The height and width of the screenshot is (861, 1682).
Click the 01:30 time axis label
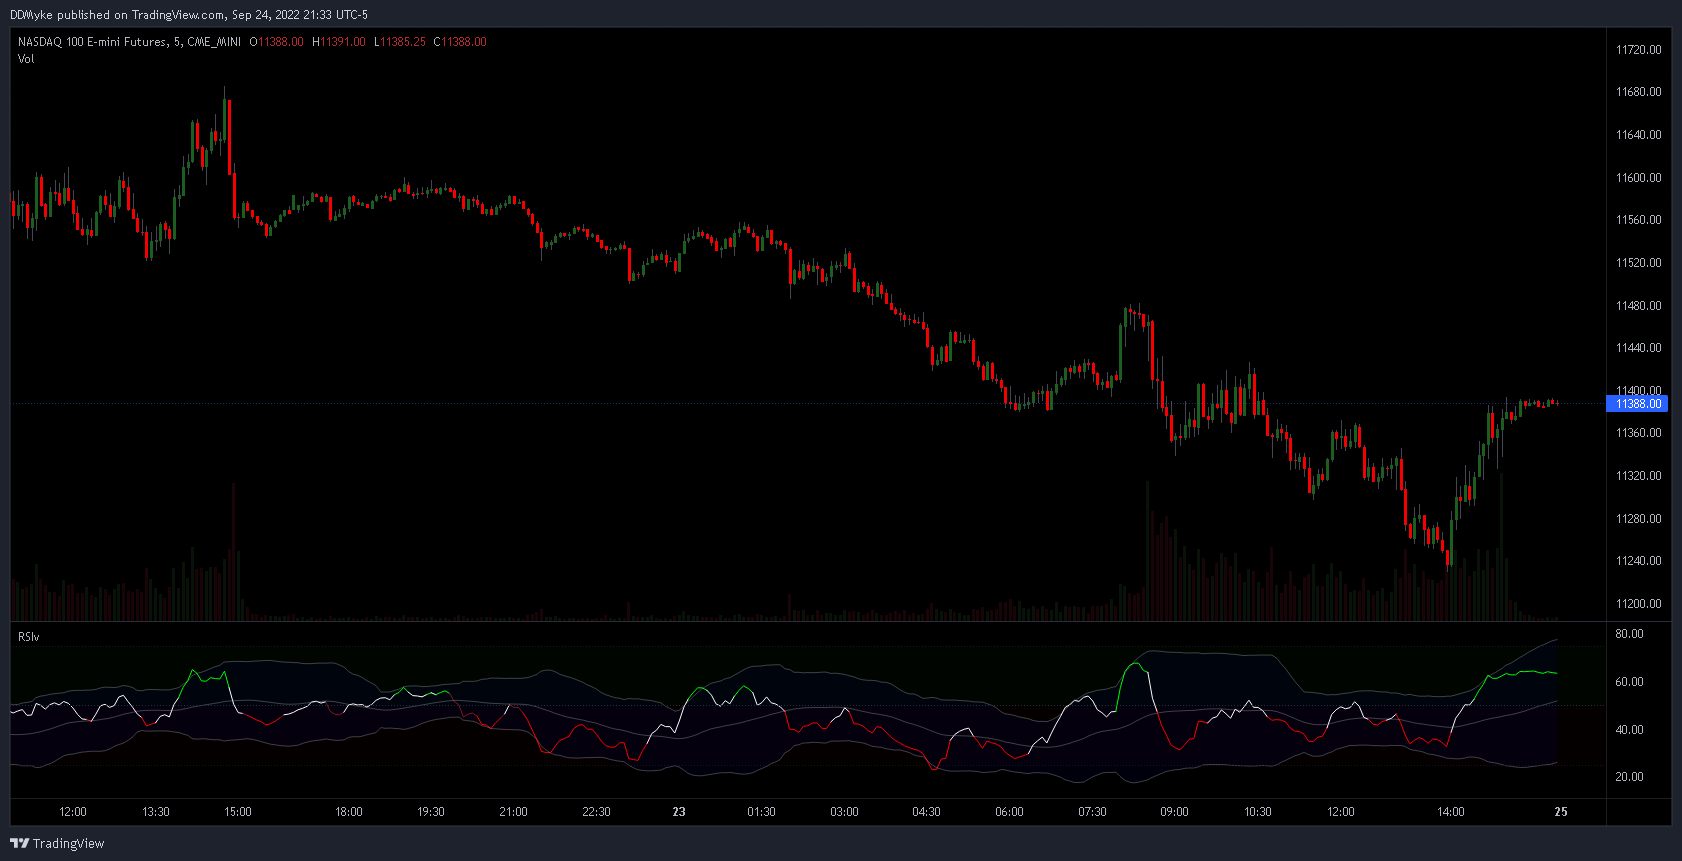(x=762, y=812)
